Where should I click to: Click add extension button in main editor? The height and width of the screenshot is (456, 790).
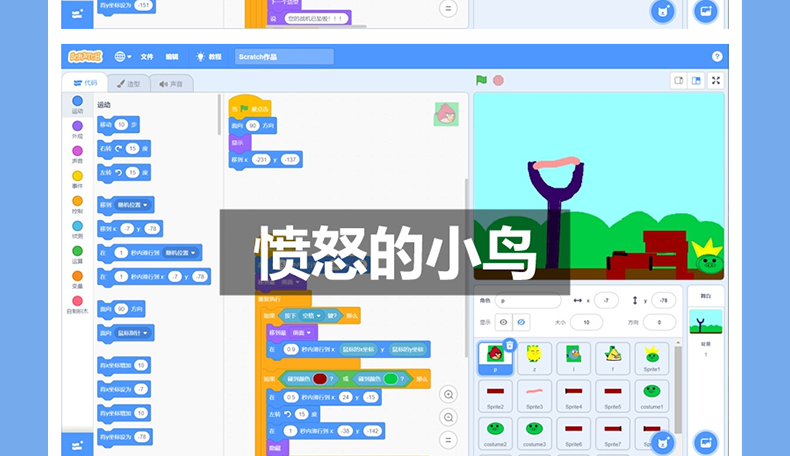pos(77,445)
